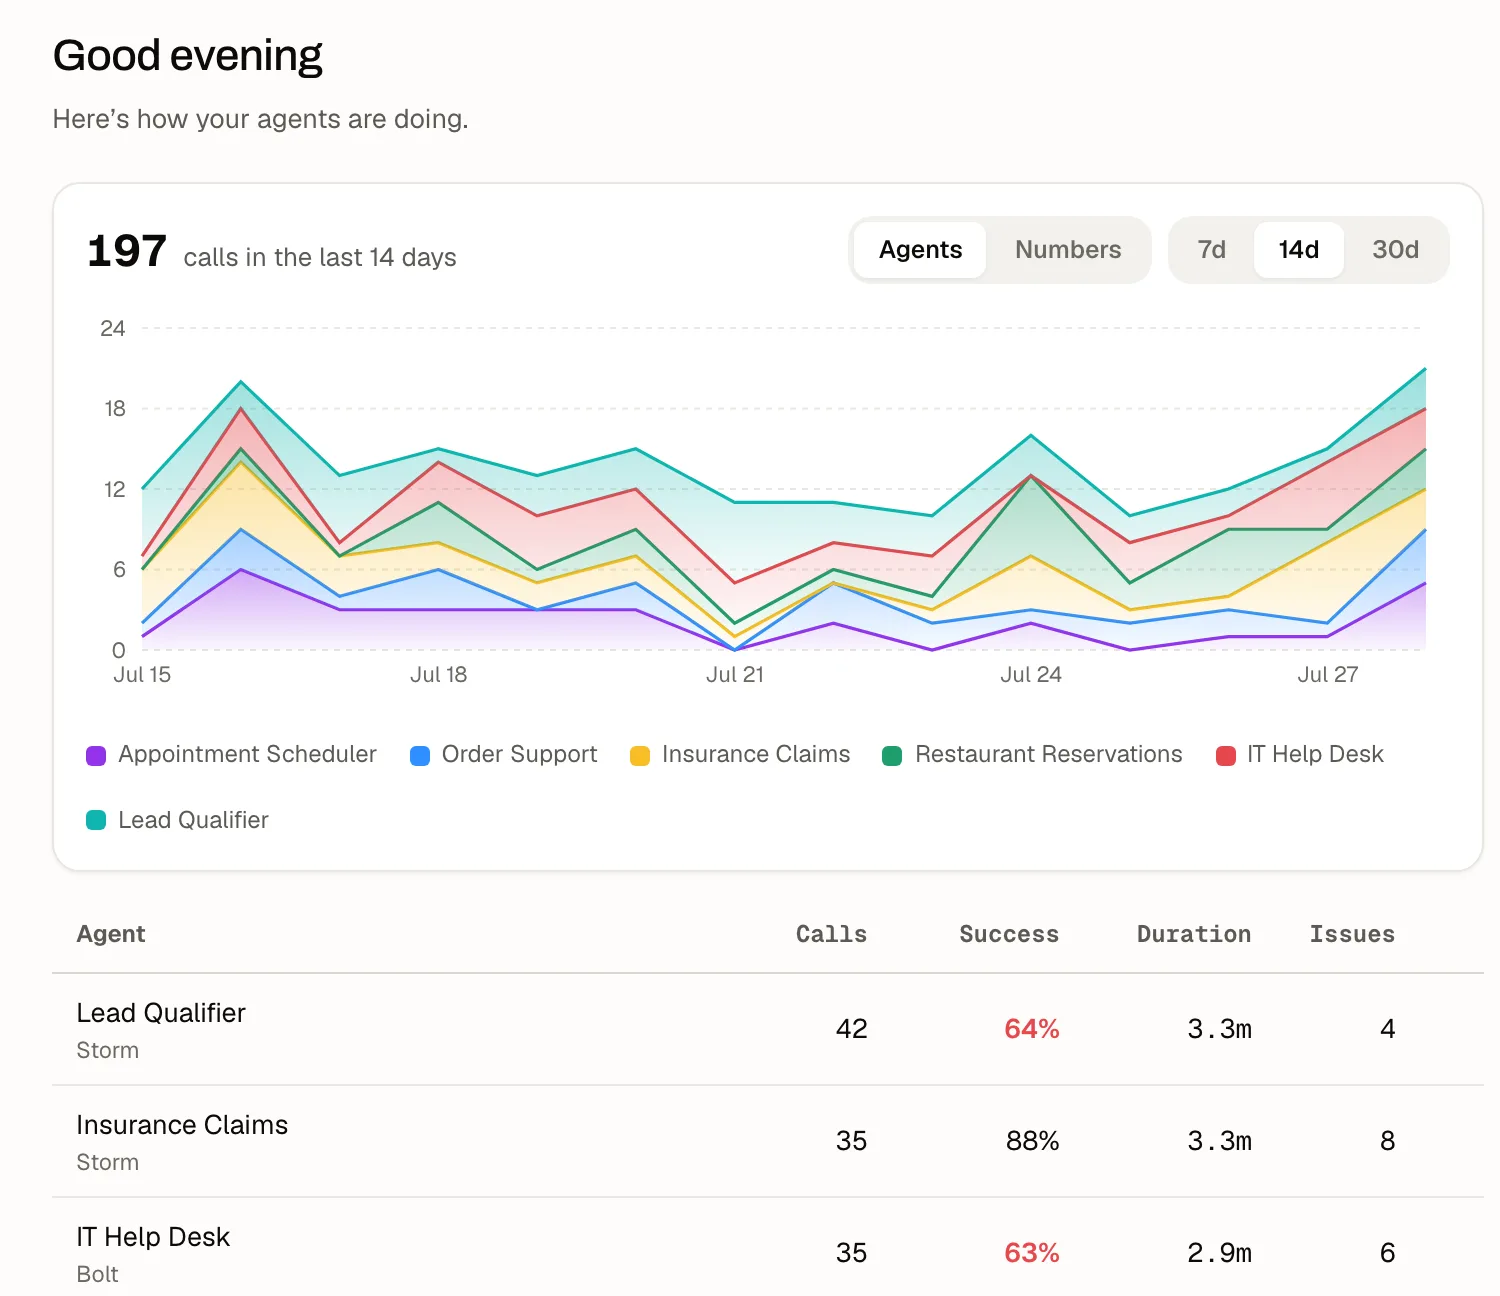The height and width of the screenshot is (1296, 1500).
Task: Sort table by Agent column header
Action: (x=111, y=934)
